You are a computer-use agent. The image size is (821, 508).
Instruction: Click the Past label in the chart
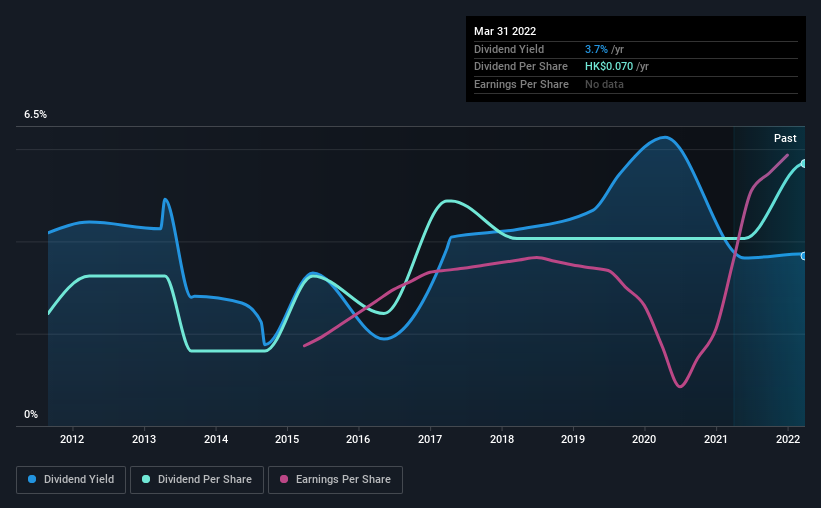(785, 138)
